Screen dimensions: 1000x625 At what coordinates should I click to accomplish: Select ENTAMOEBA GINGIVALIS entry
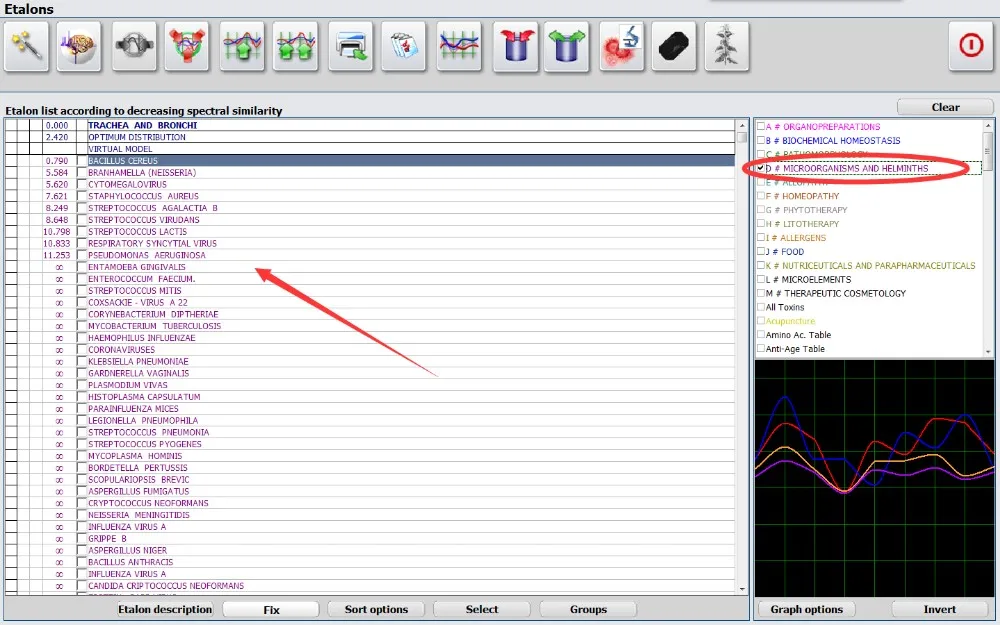[136, 267]
